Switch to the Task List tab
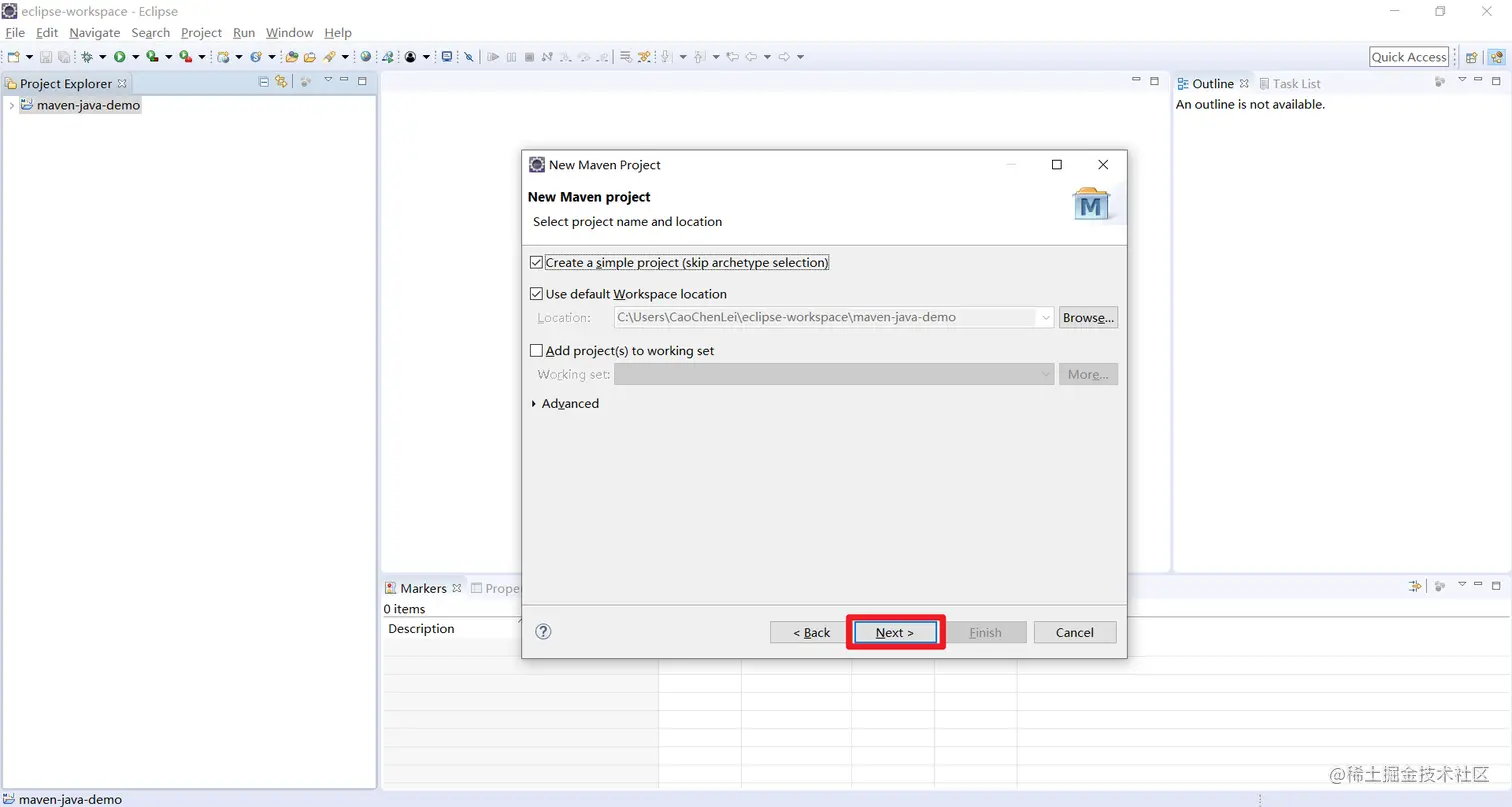Viewport: 1512px width, 807px height. (x=1289, y=84)
